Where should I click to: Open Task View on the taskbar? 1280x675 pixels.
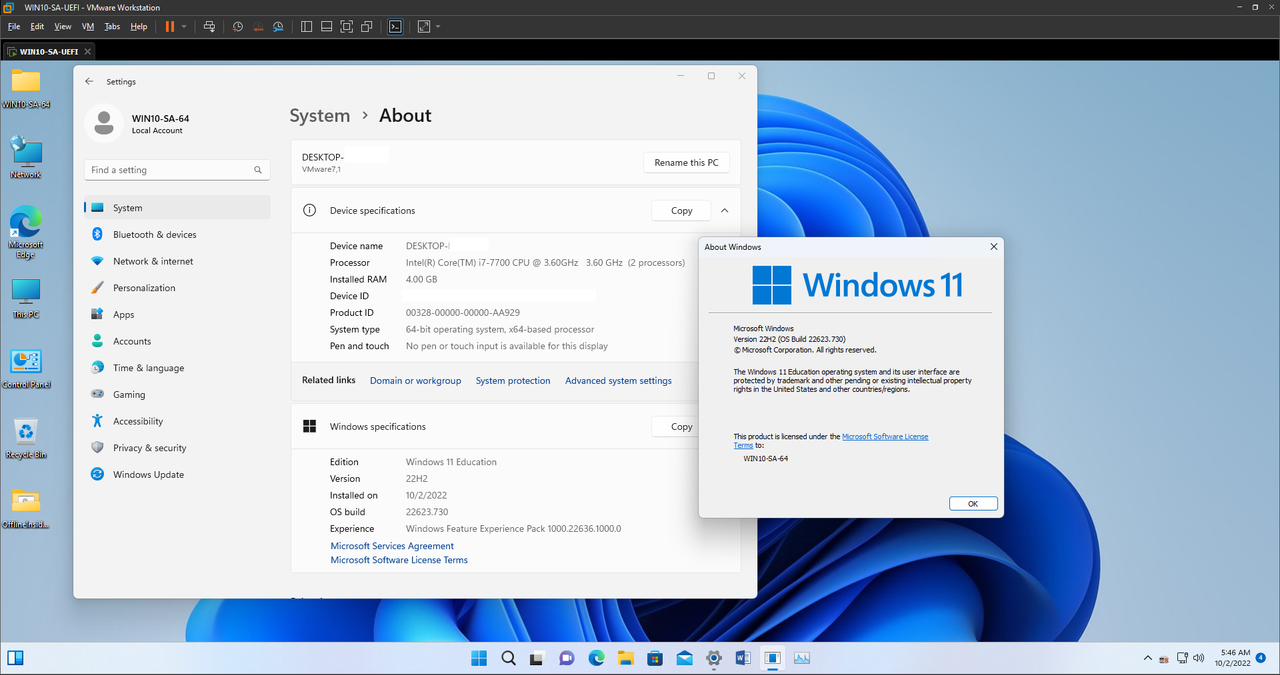(x=537, y=658)
